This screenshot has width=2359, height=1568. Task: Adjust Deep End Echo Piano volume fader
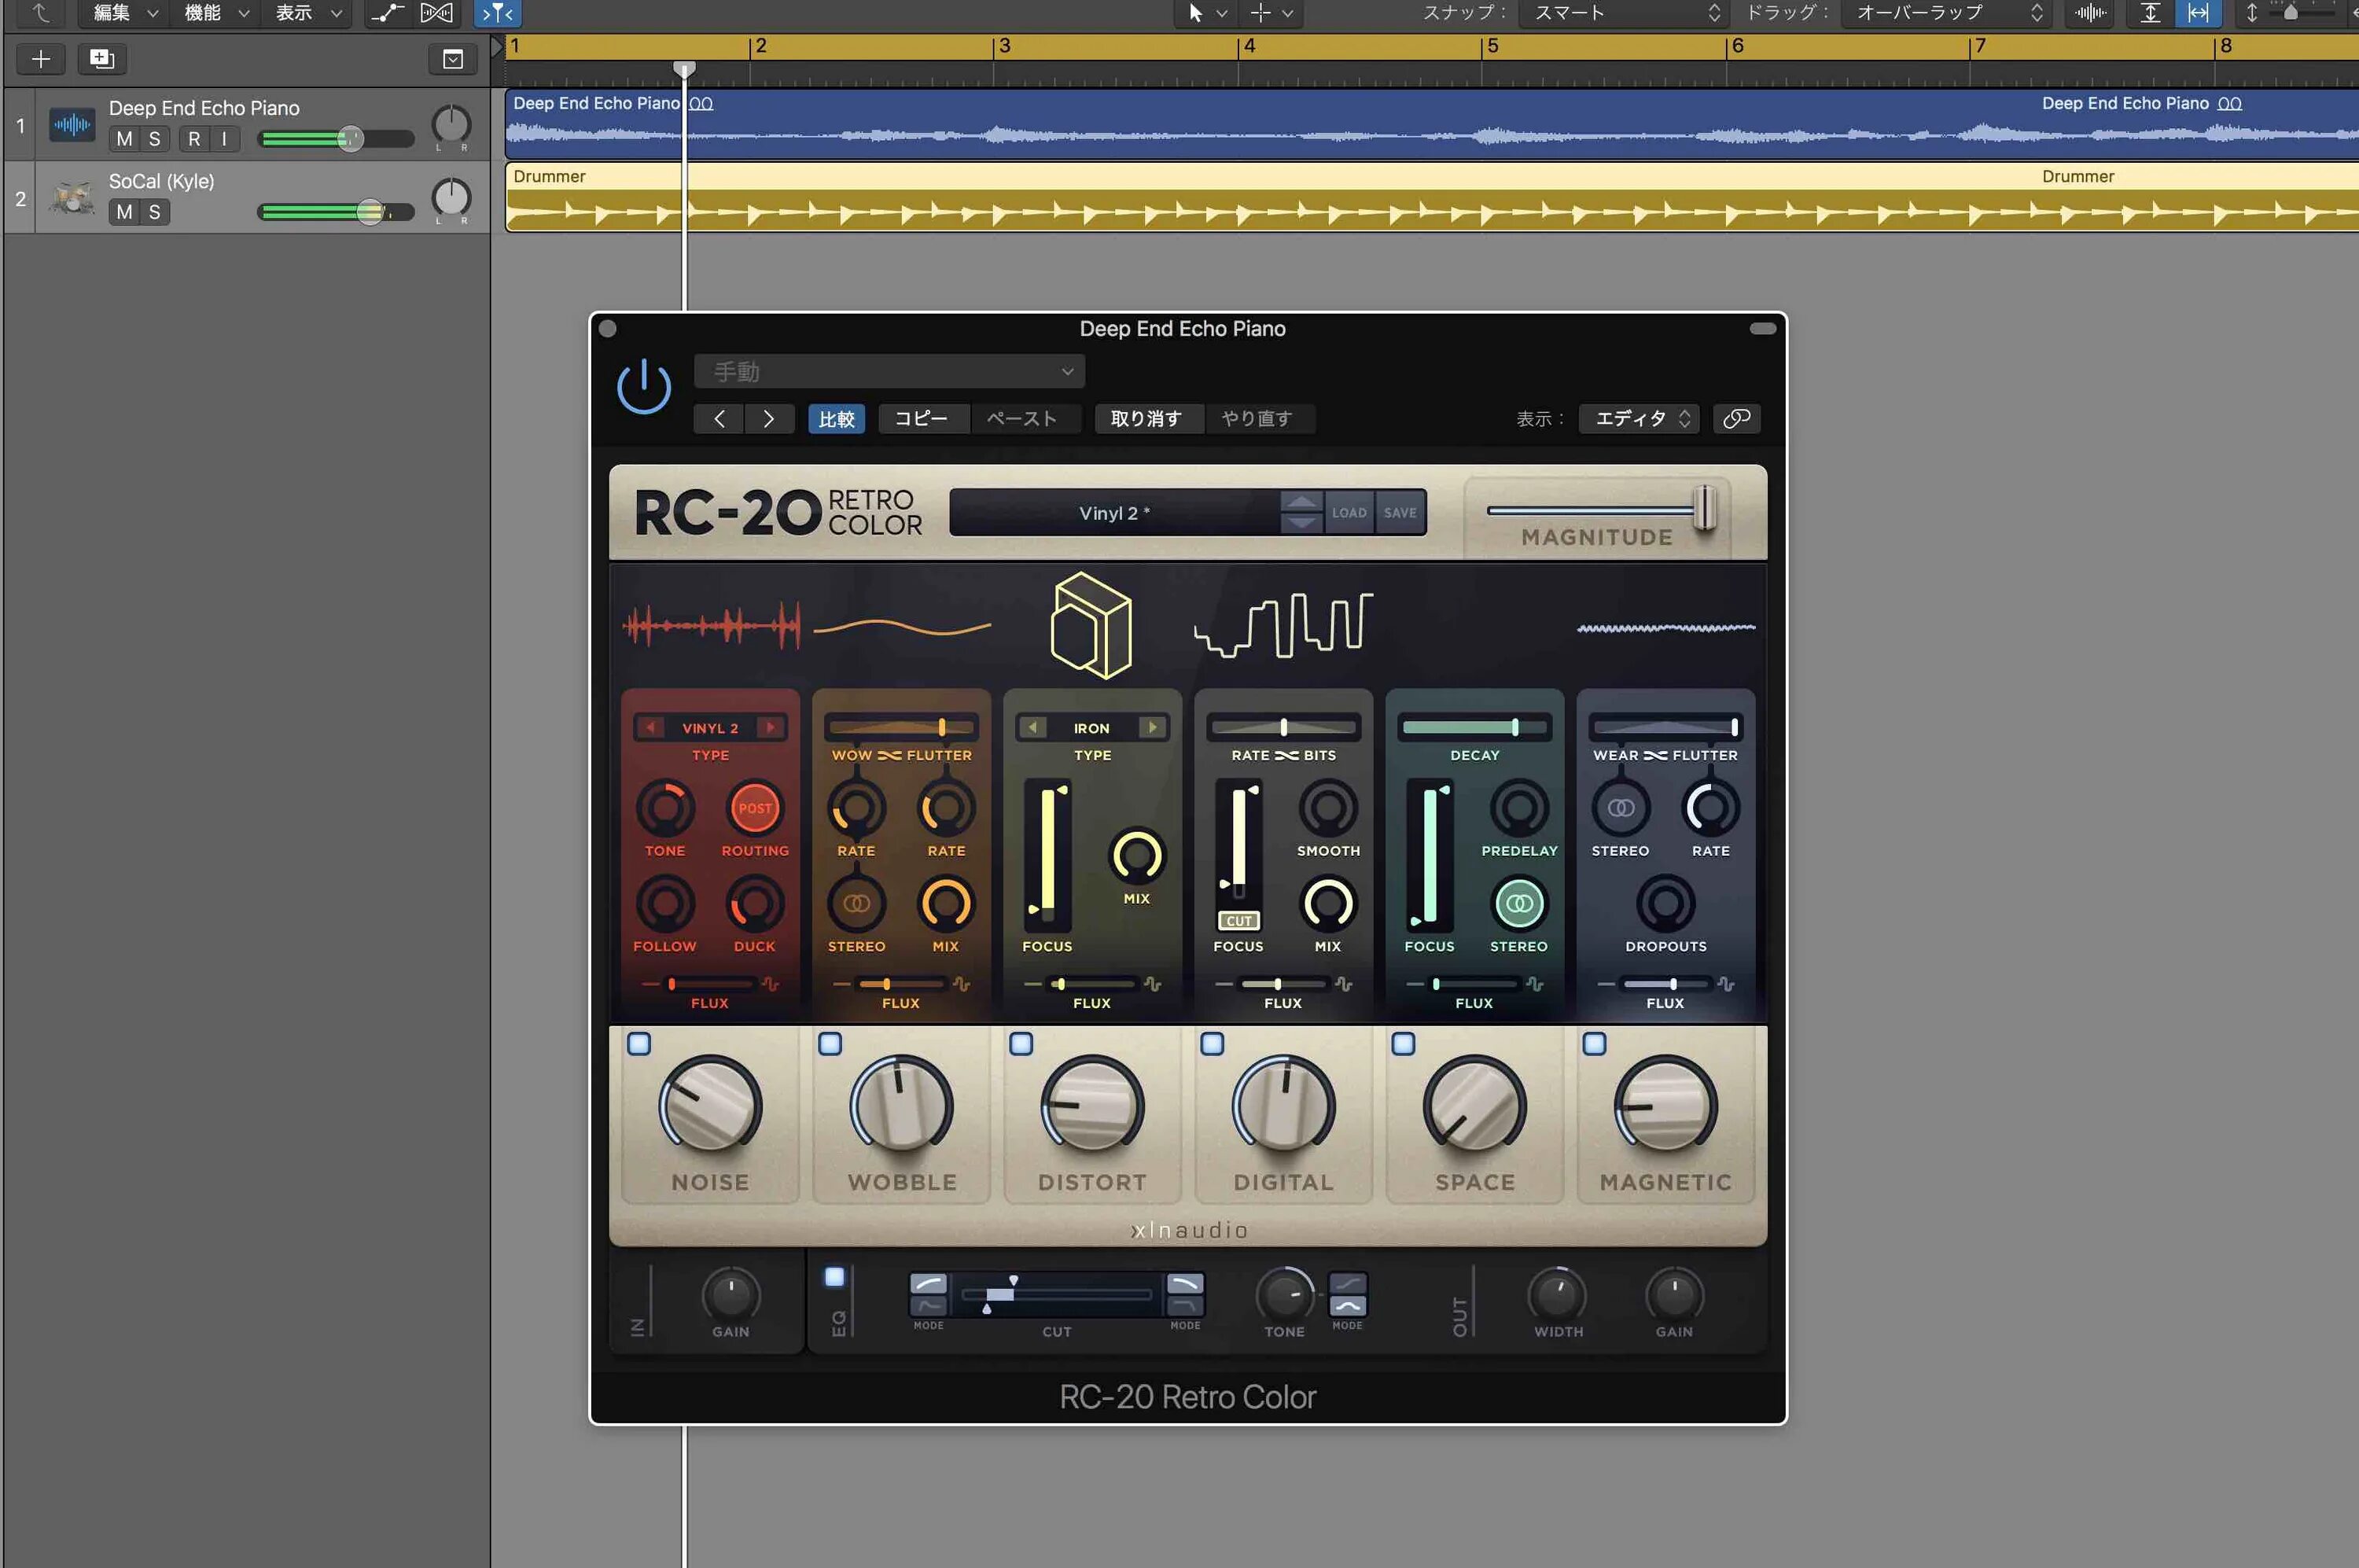click(x=349, y=139)
